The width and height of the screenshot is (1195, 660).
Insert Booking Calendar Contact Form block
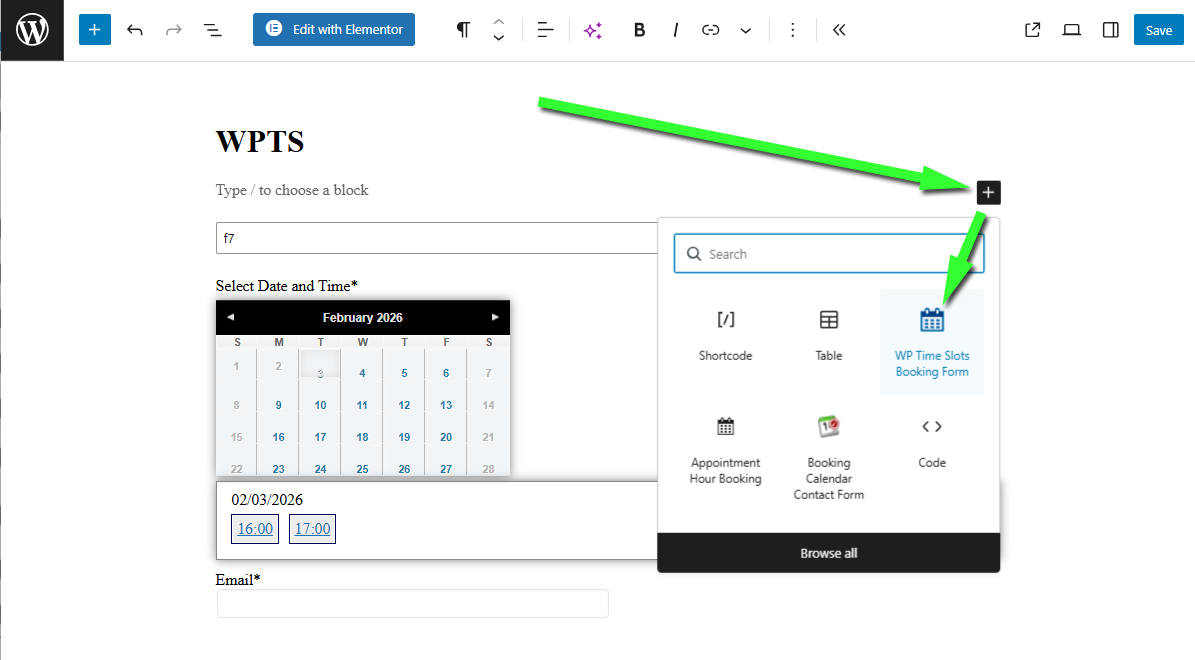pyautogui.click(x=828, y=458)
